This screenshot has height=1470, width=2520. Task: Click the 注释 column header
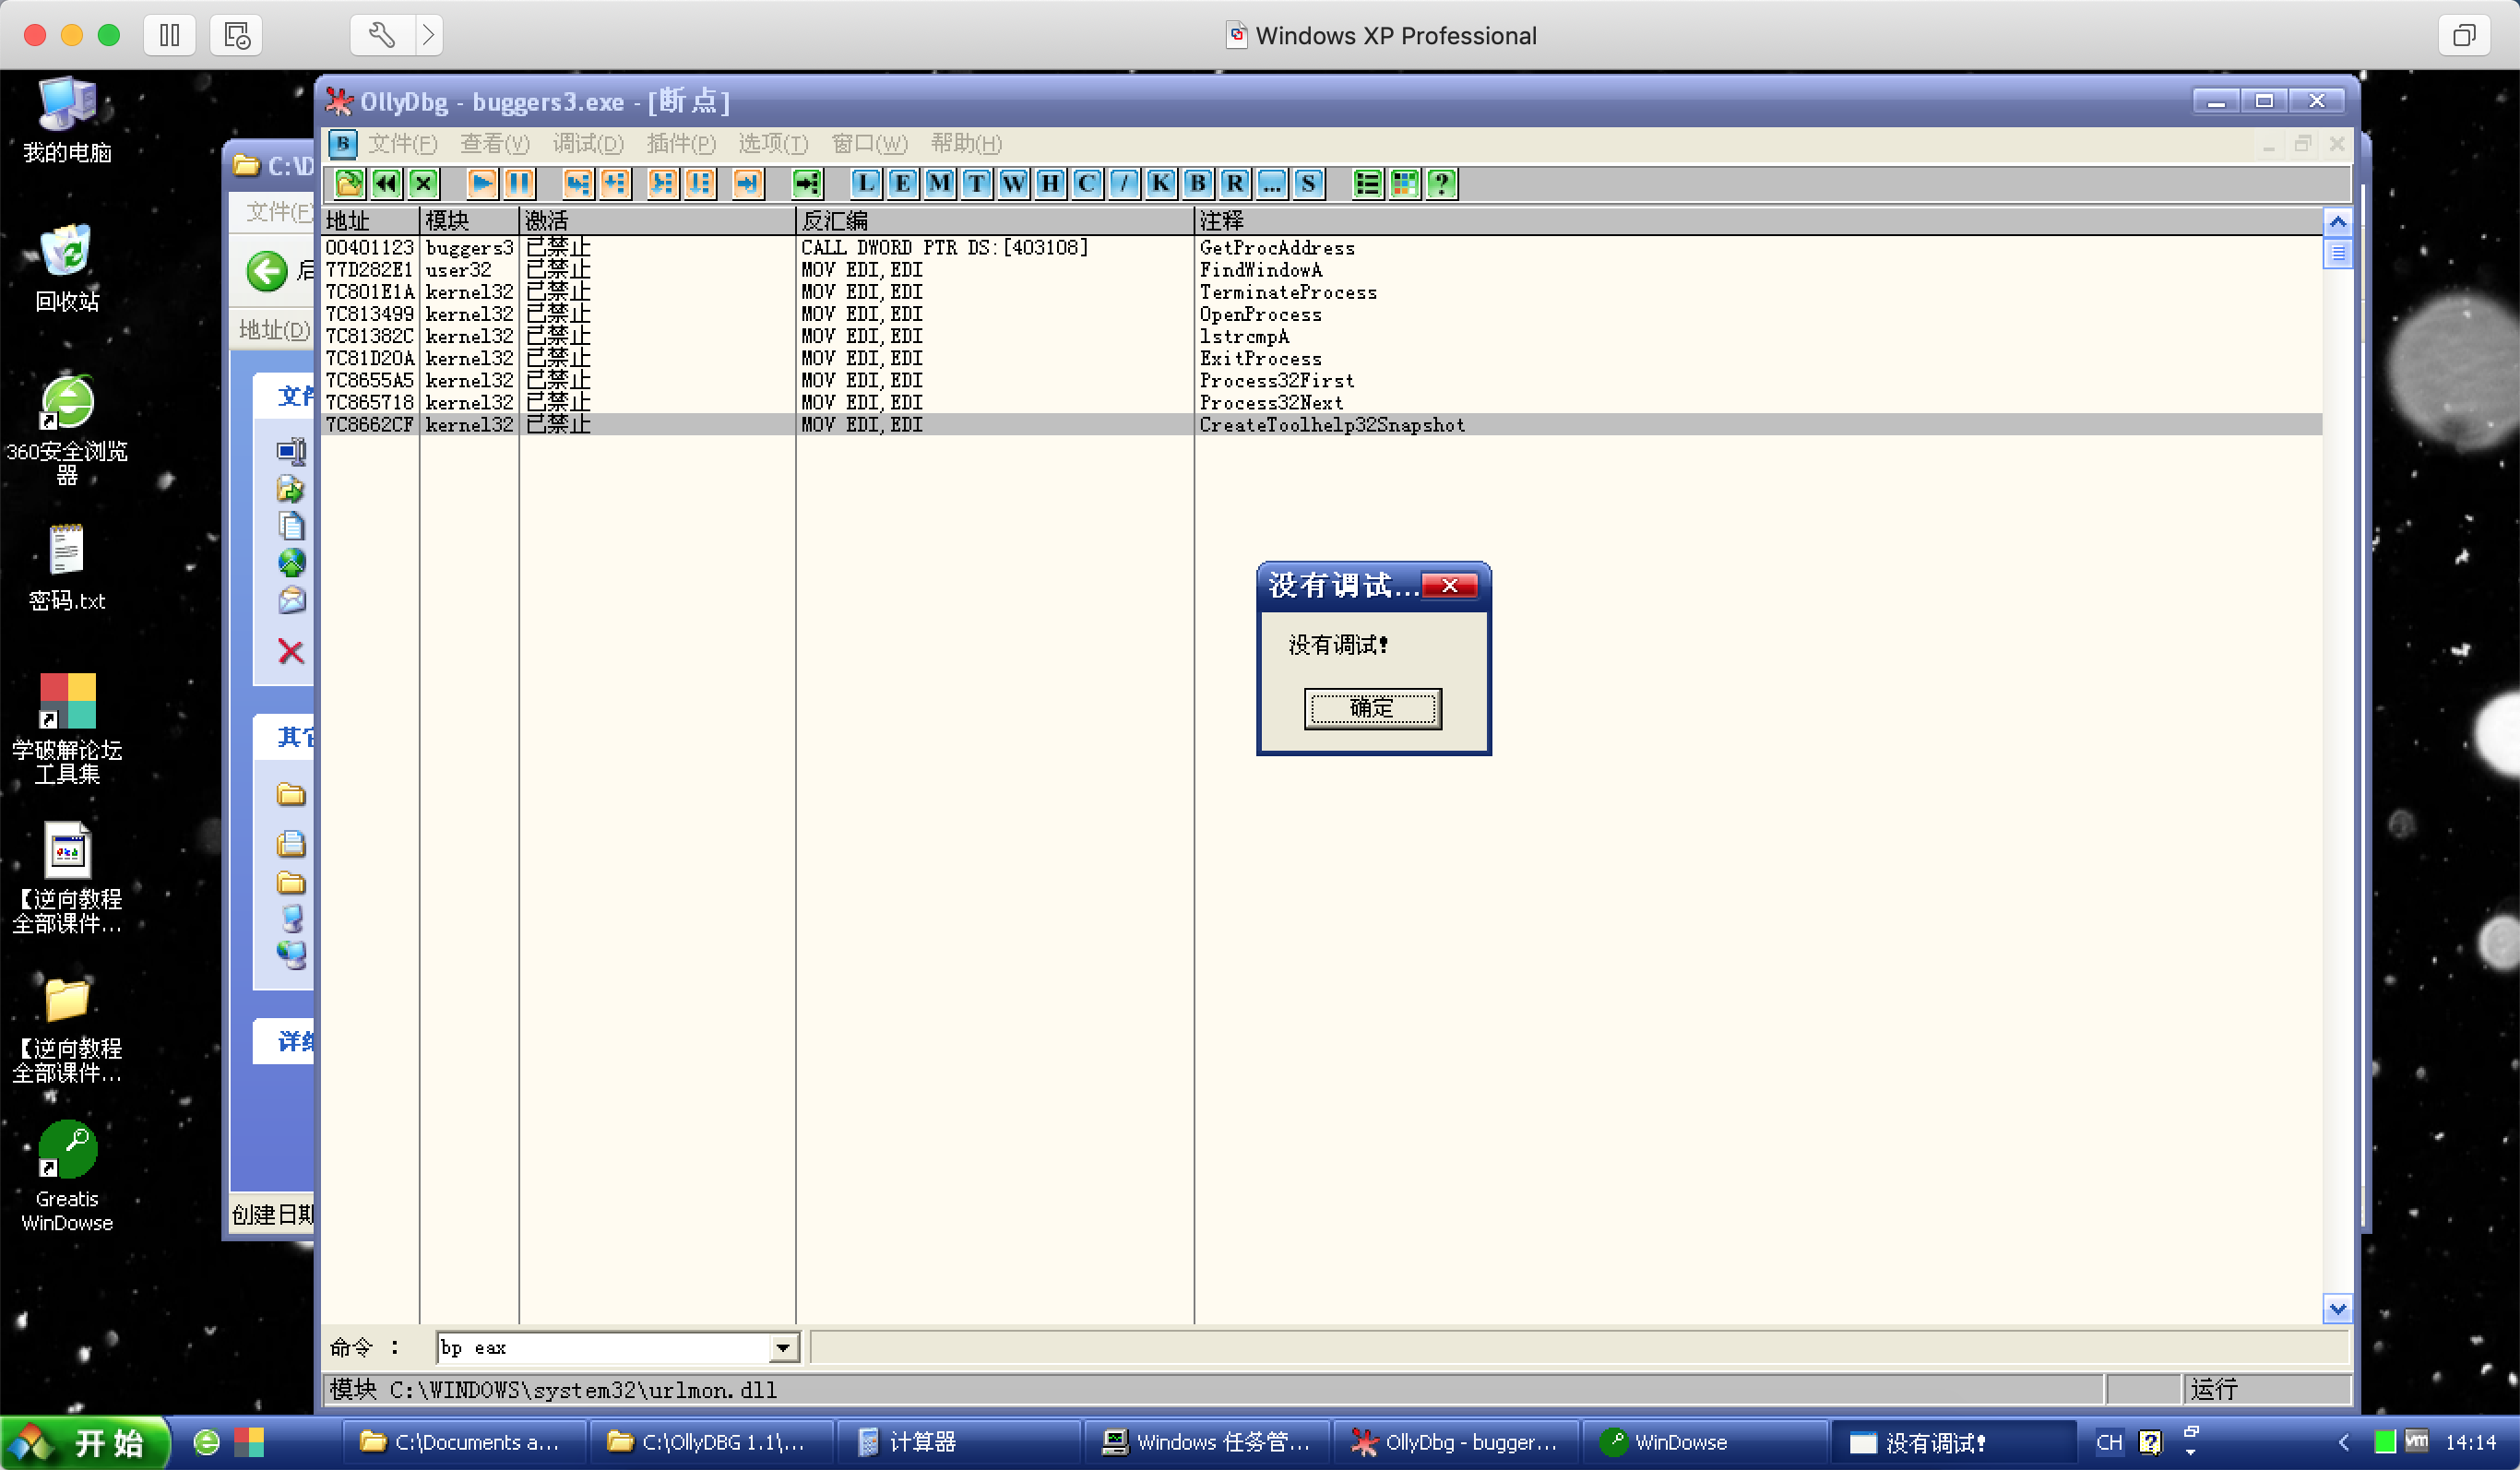[x=1220, y=220]
